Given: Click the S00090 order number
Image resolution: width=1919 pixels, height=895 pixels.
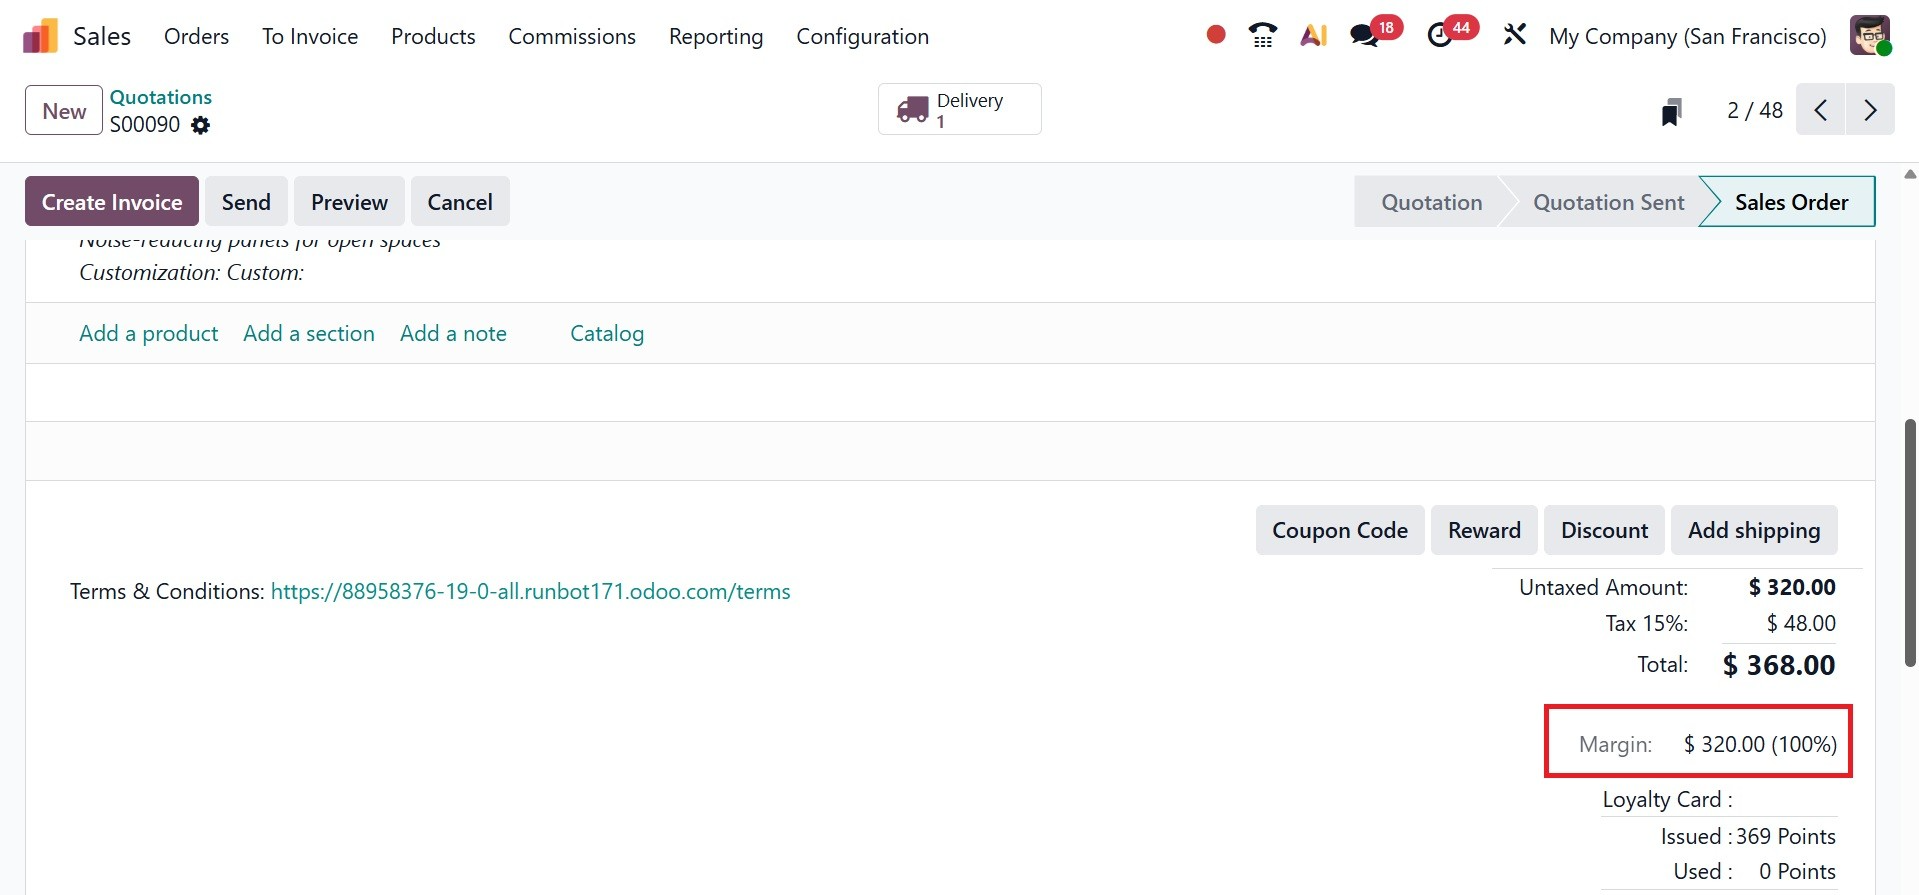Looking at the screenshot, I should [145, 124].
